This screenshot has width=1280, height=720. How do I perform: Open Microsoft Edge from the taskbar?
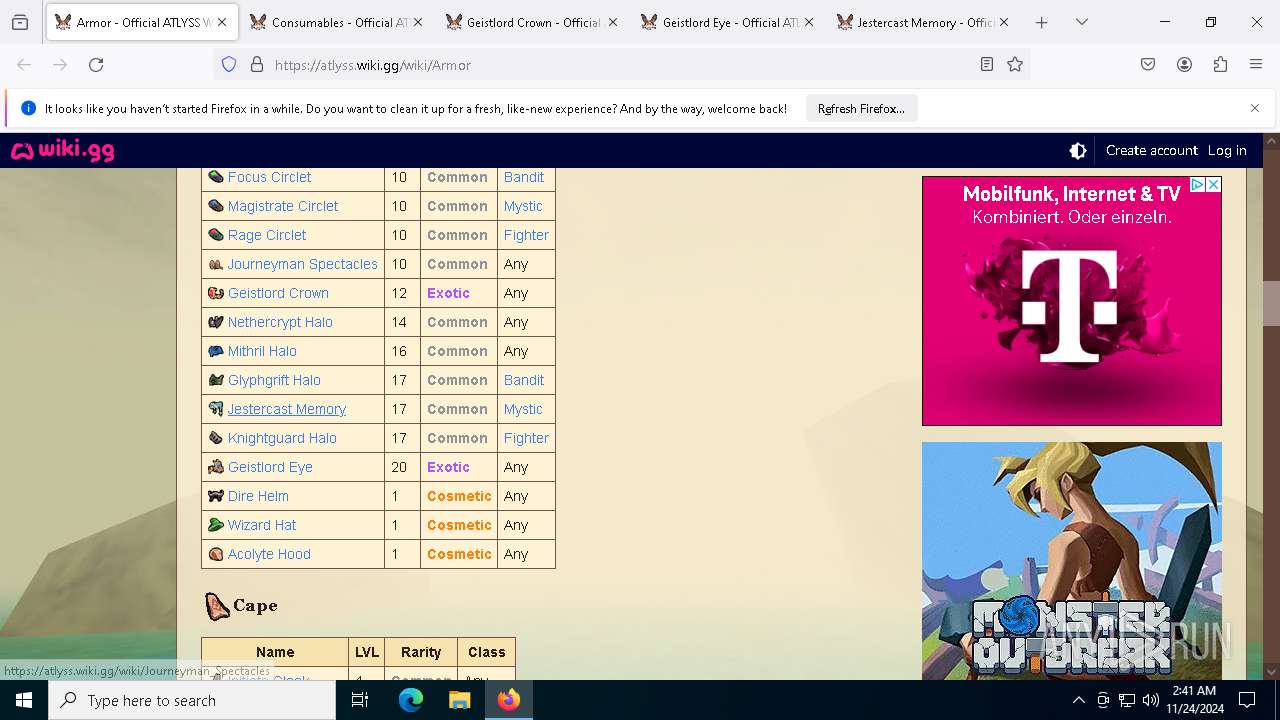click(x=411, y=700)
